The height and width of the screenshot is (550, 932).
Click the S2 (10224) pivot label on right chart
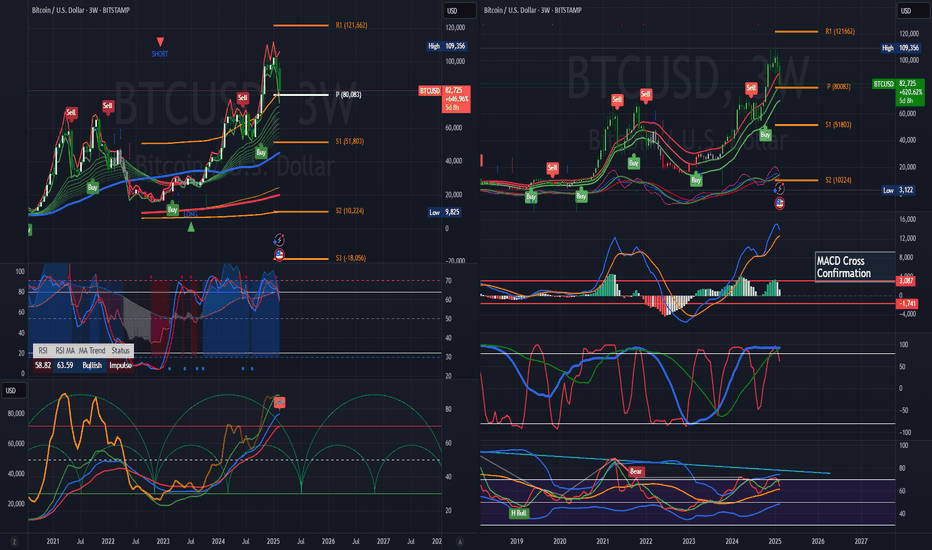click(838, 180)
